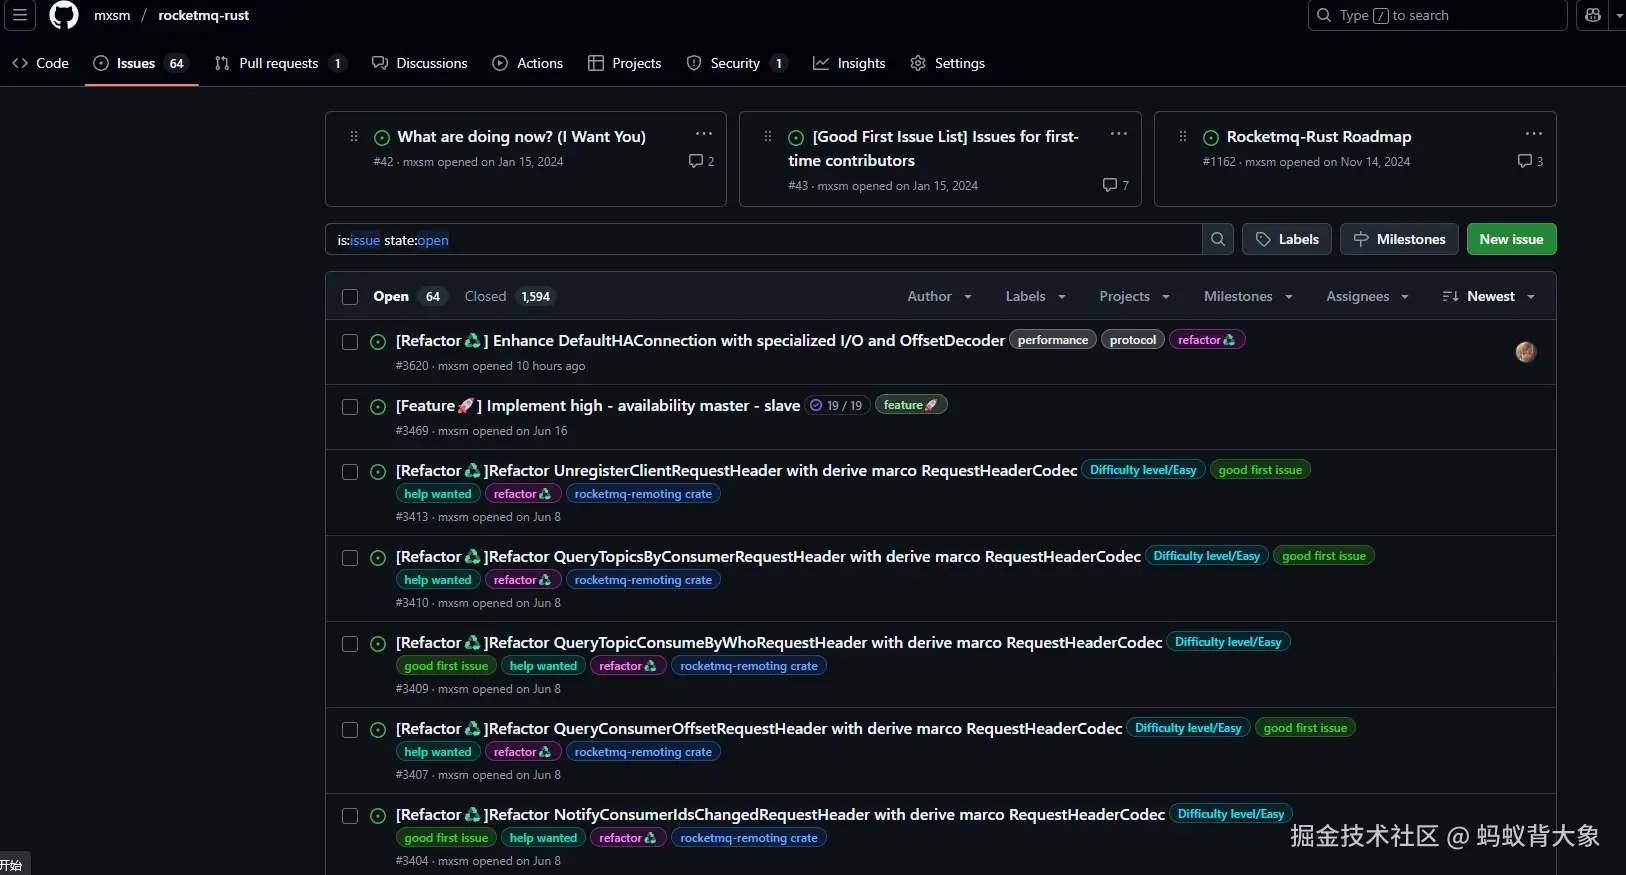
Task: Click the open status icon on 'What are doing now?' card
Action: pos(382,138)
